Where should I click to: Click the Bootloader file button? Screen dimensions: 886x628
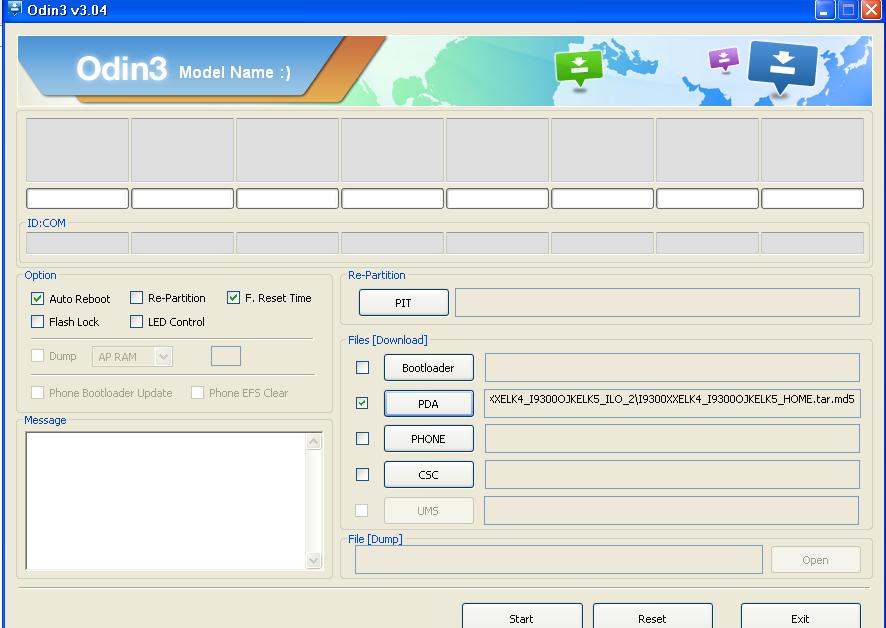(428, 368)
